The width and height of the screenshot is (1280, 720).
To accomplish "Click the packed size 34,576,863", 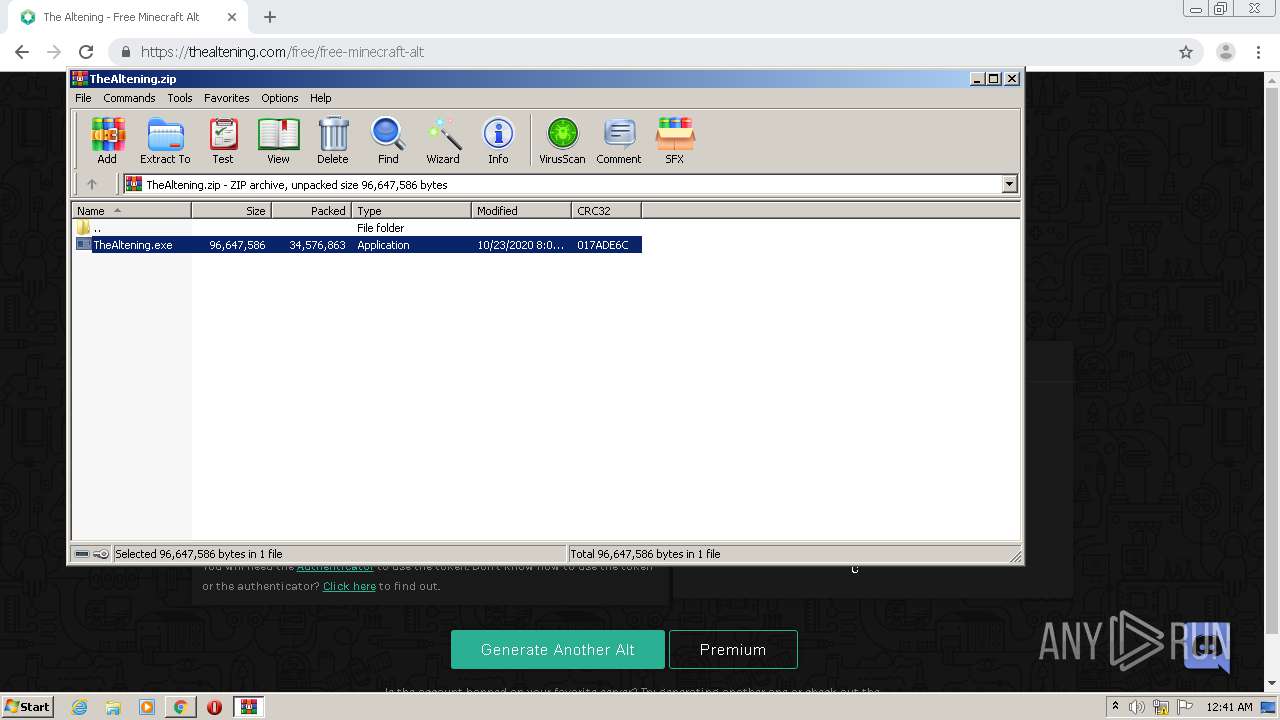I will point(317,245).
